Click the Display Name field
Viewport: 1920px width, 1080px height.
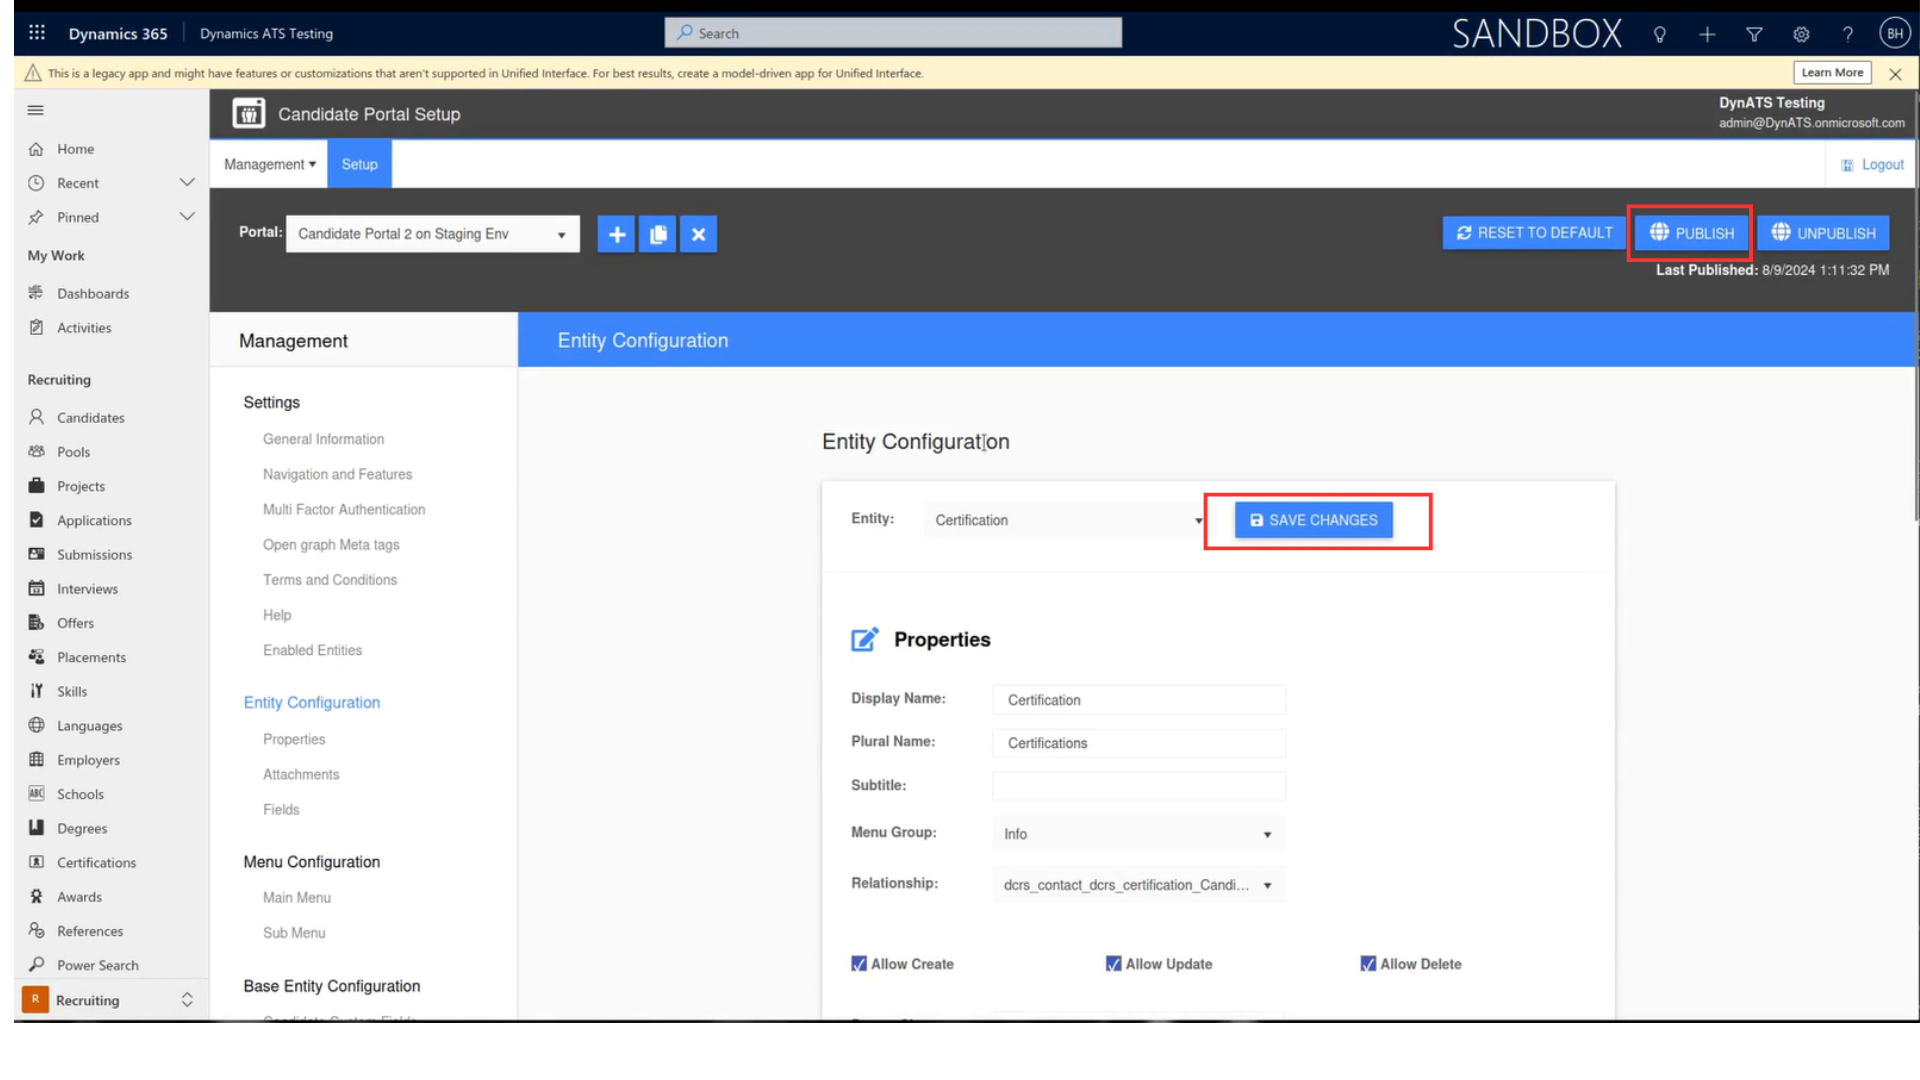[1139, 700]
